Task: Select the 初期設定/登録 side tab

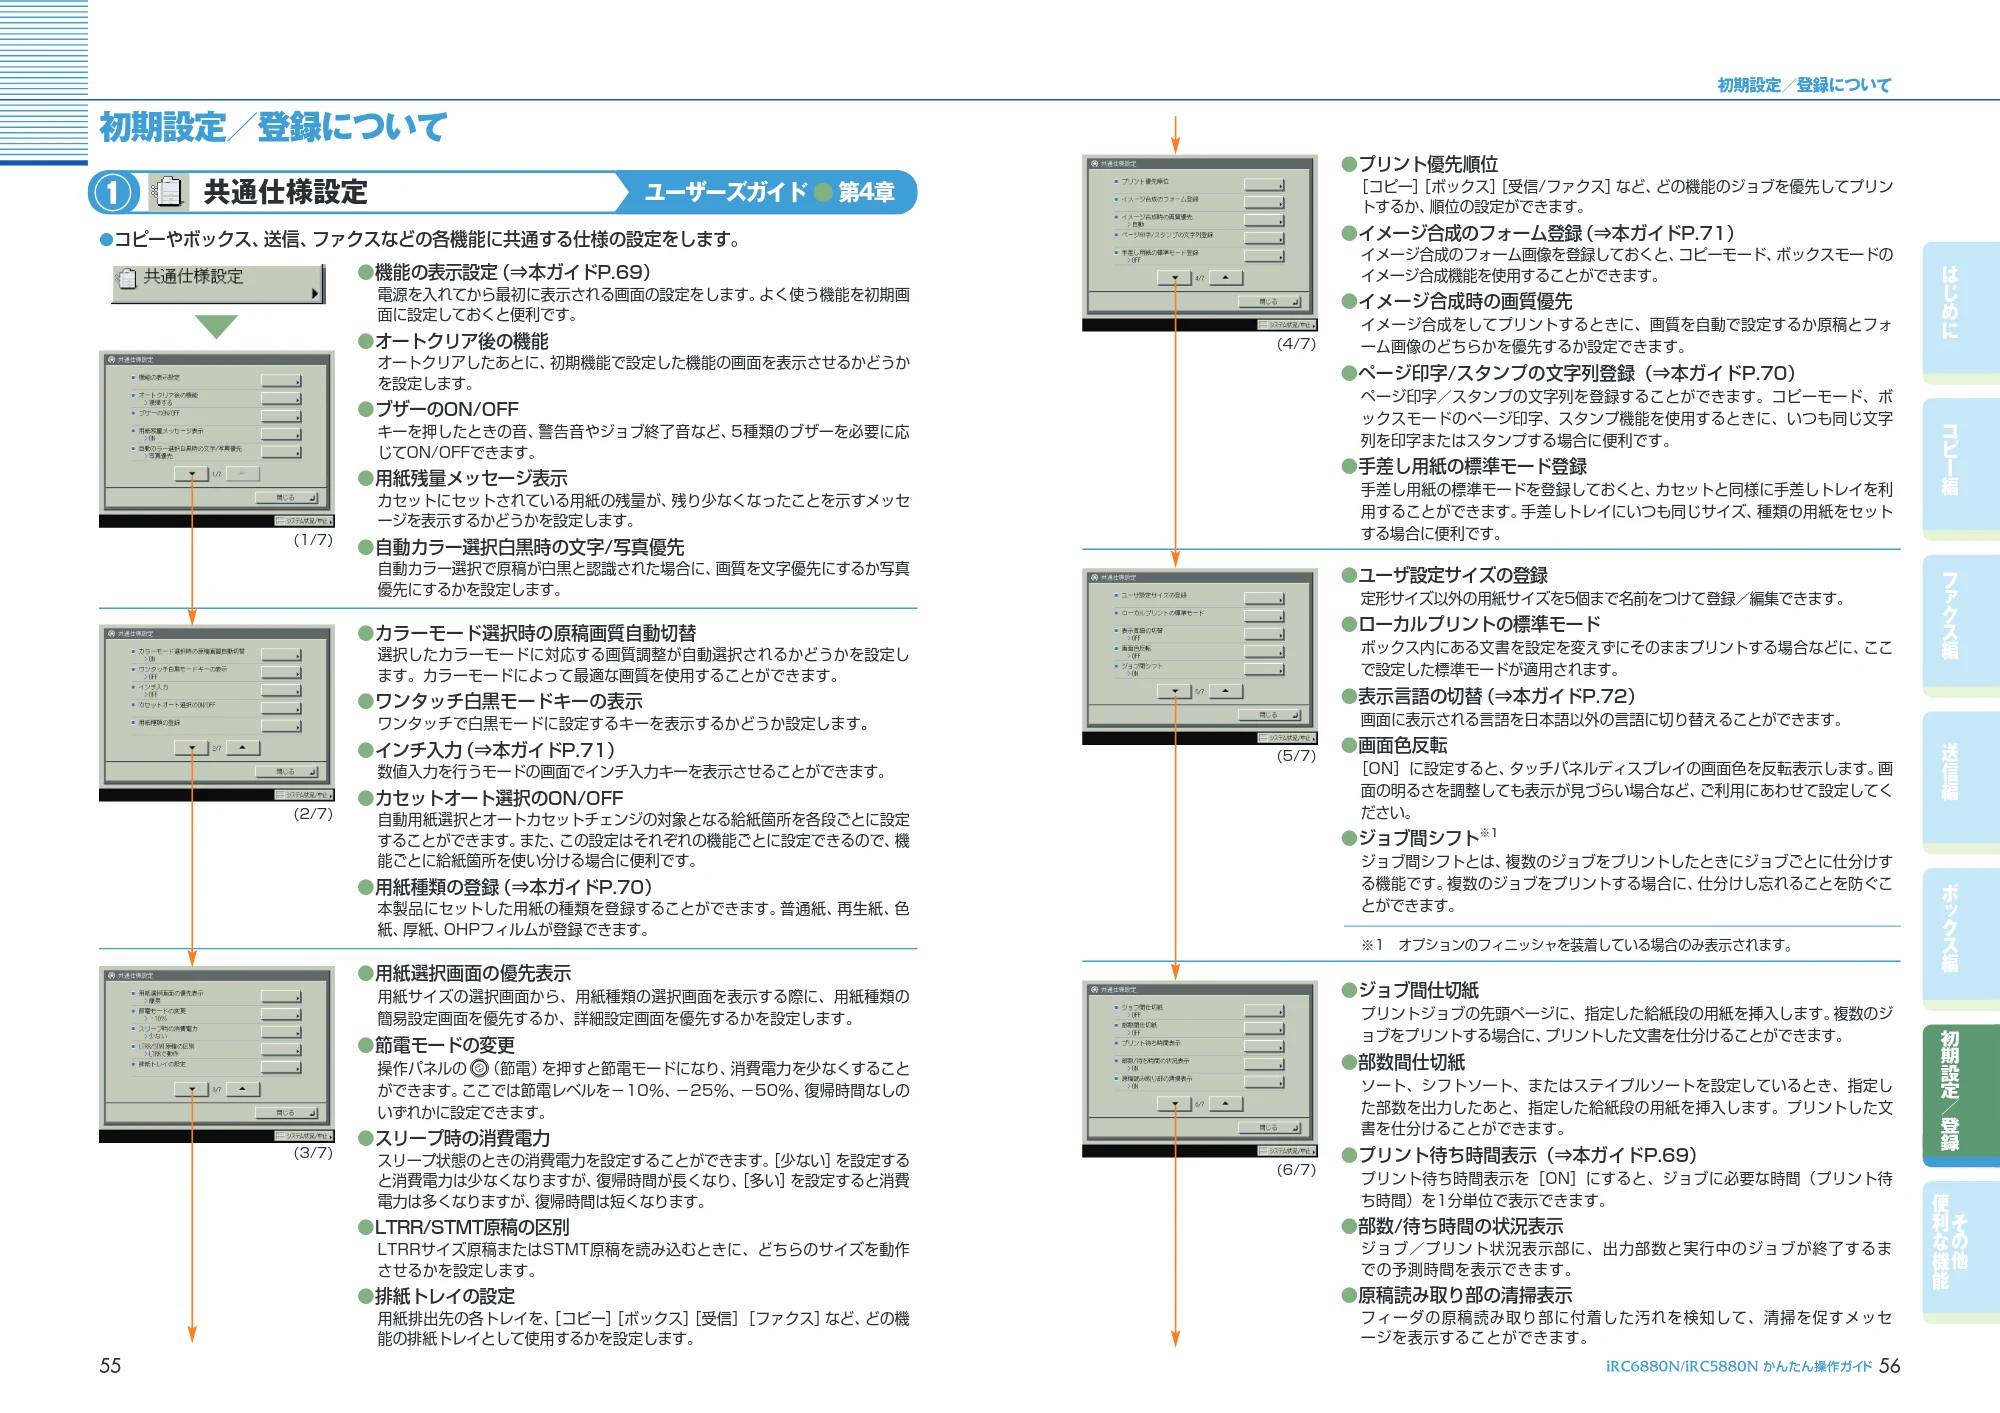Action: 1960,1095
